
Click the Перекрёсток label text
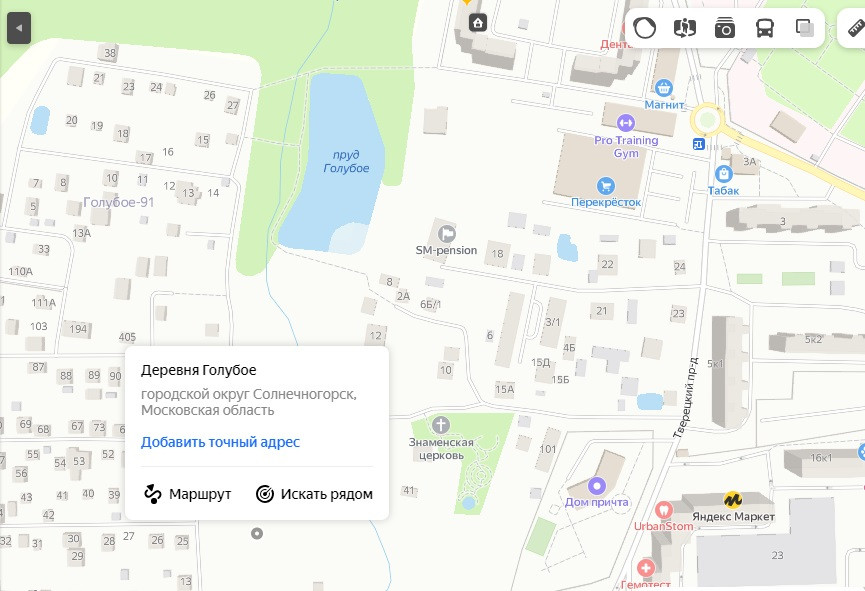[606, 203]
